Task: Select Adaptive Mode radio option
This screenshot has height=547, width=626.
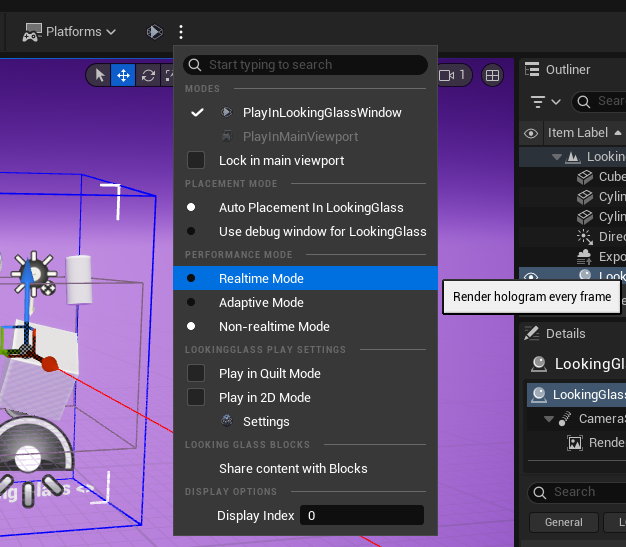Action: (261, 302)
